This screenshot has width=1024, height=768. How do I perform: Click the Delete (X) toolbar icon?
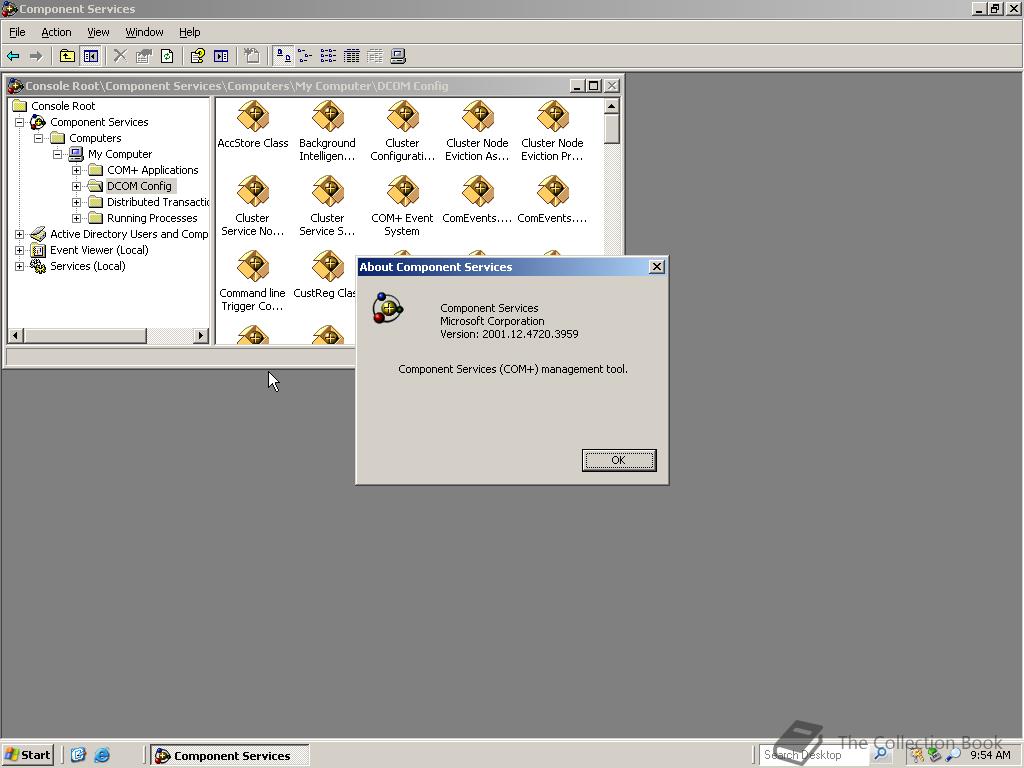(x=120, y=56)
